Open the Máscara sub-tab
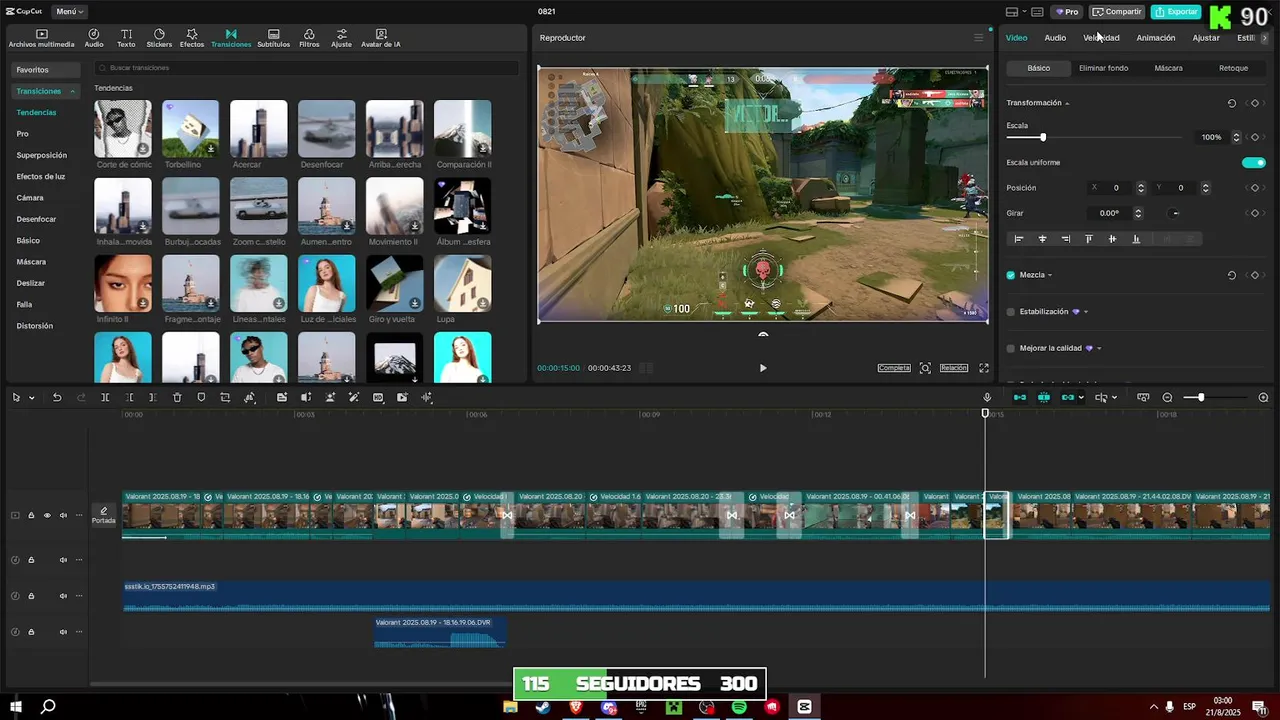 tap(1168, 68)
